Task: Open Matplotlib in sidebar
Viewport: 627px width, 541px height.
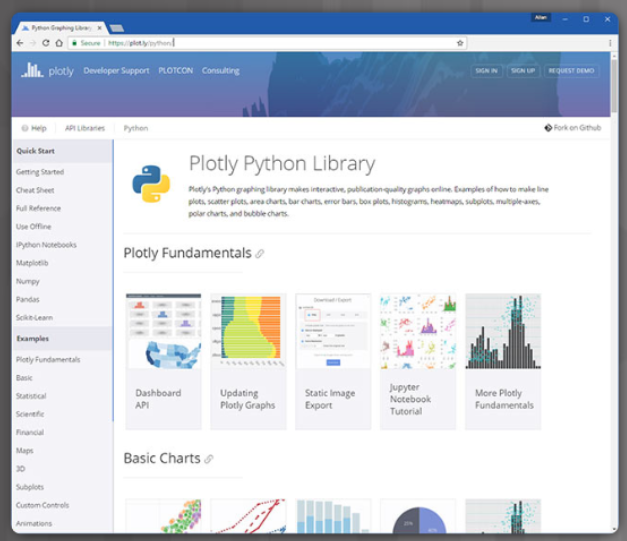Action: tap(32, 263)
